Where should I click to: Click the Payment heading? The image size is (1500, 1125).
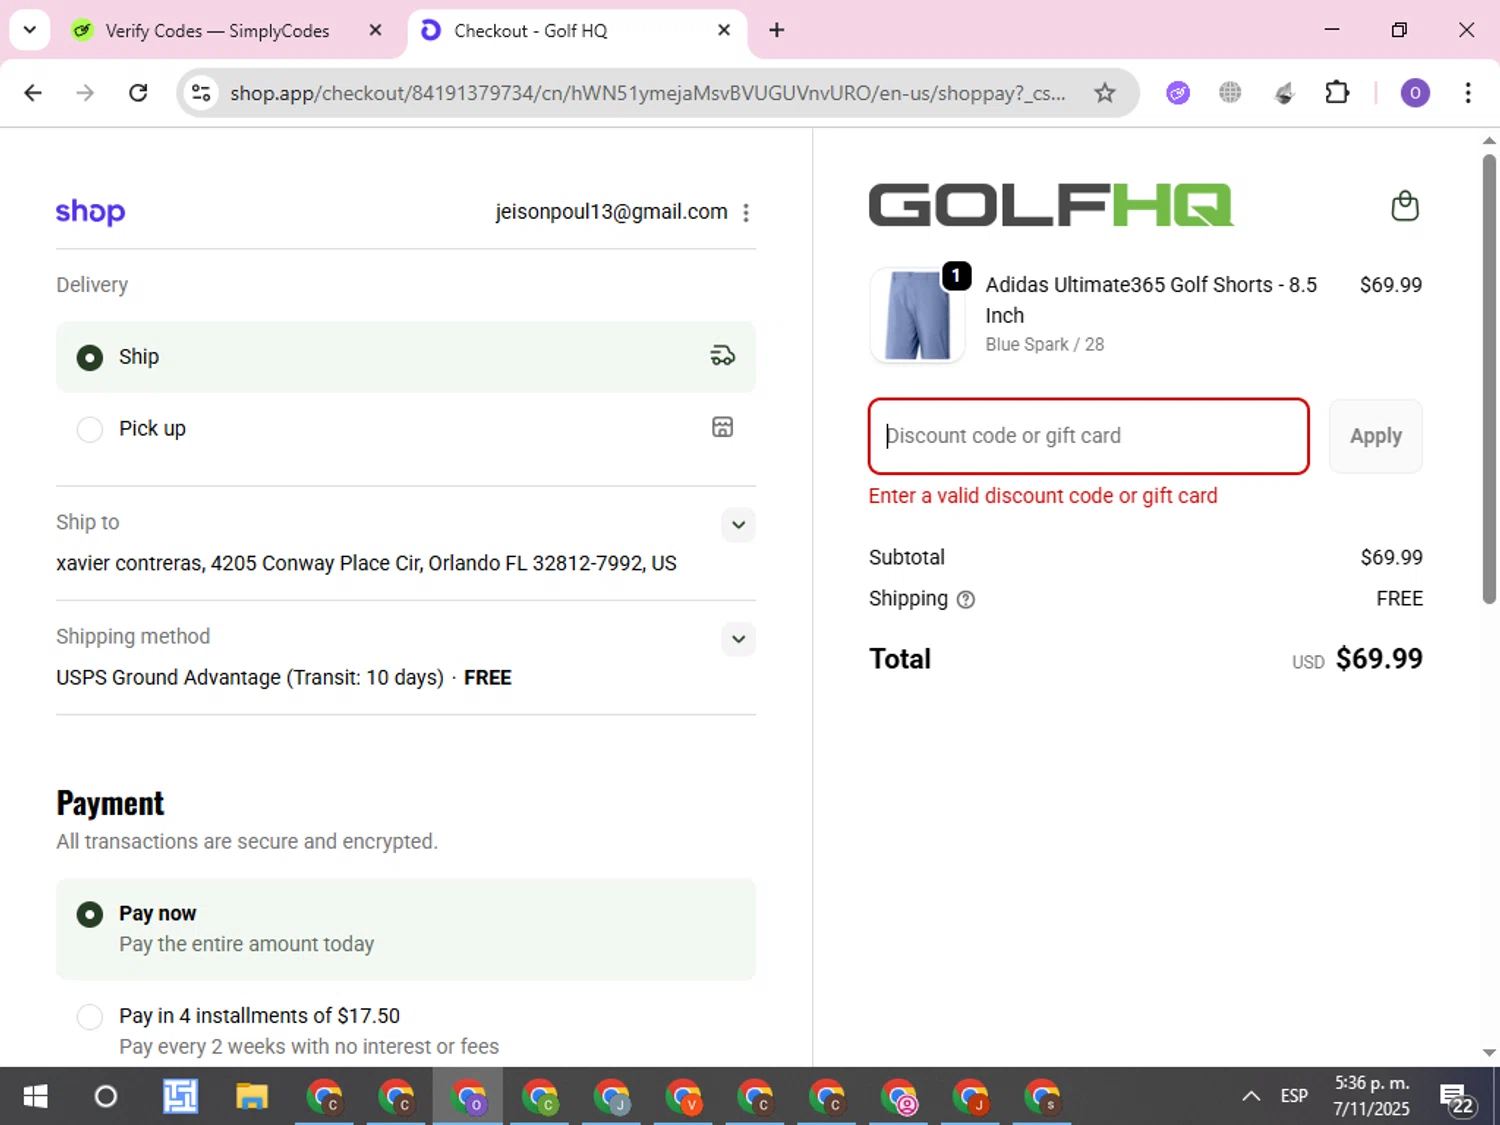click(110, 803)
